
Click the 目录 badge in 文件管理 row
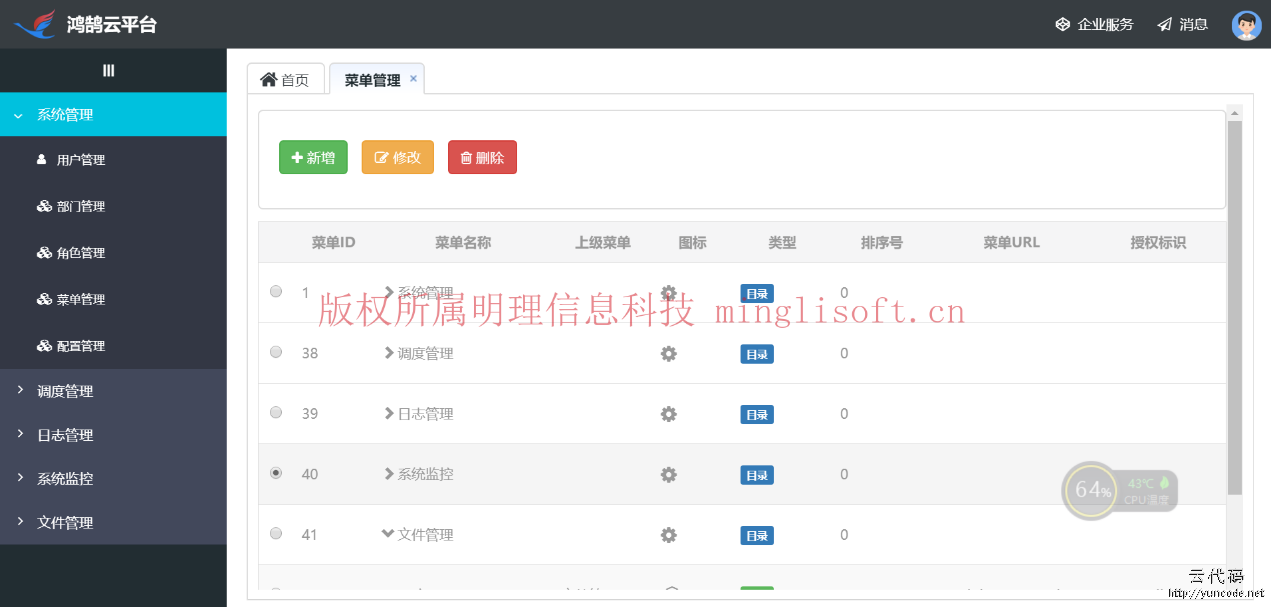757,535
